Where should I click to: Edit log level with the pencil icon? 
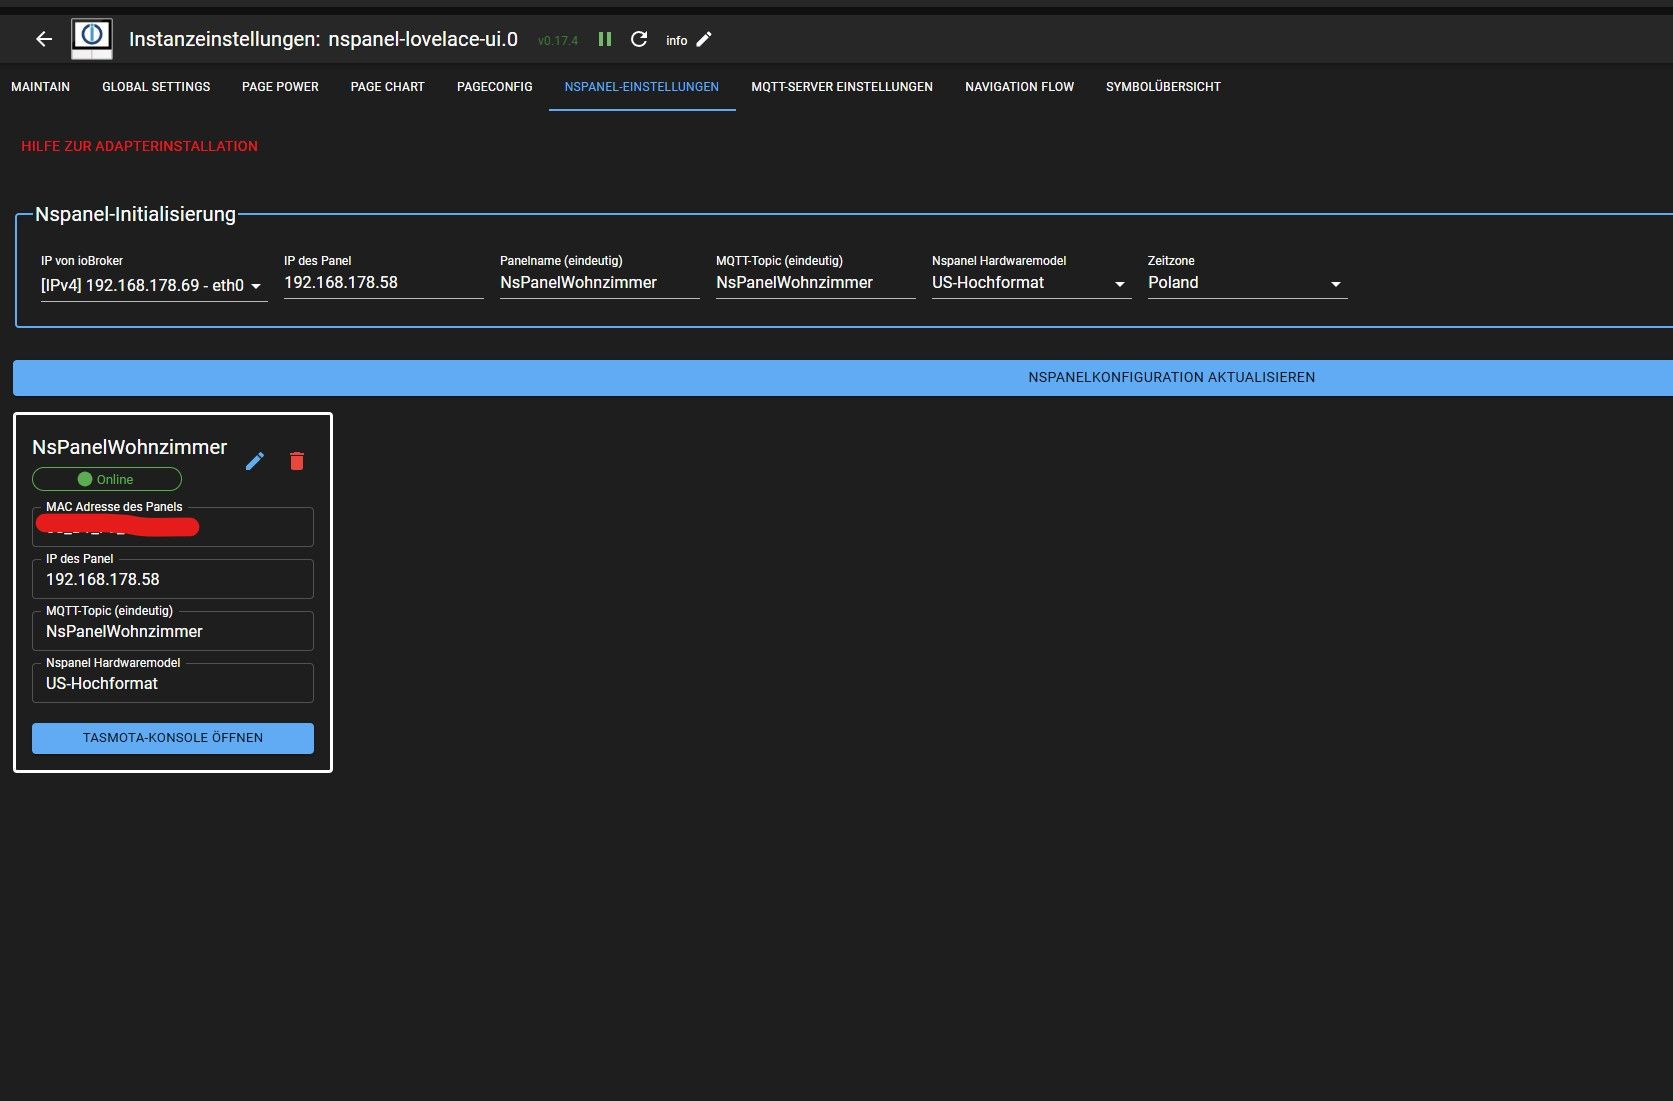pos(704,39)
